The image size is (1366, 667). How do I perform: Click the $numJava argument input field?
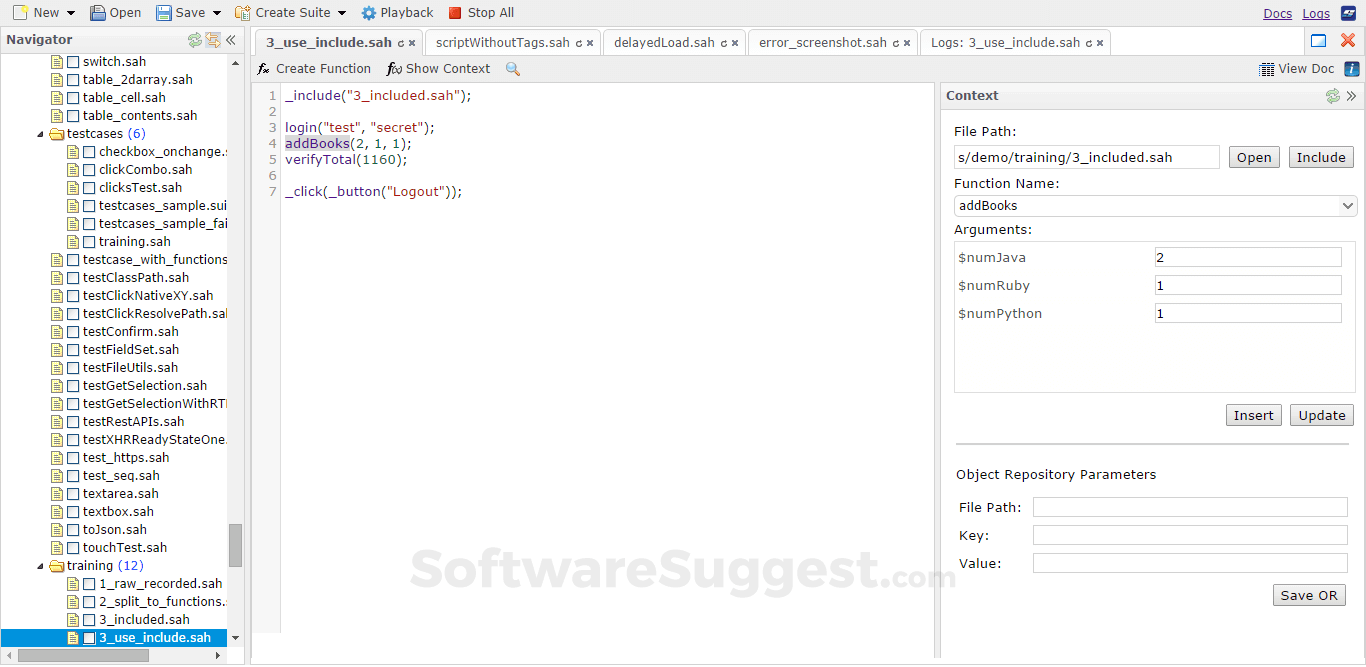(x=1247, y=258)
